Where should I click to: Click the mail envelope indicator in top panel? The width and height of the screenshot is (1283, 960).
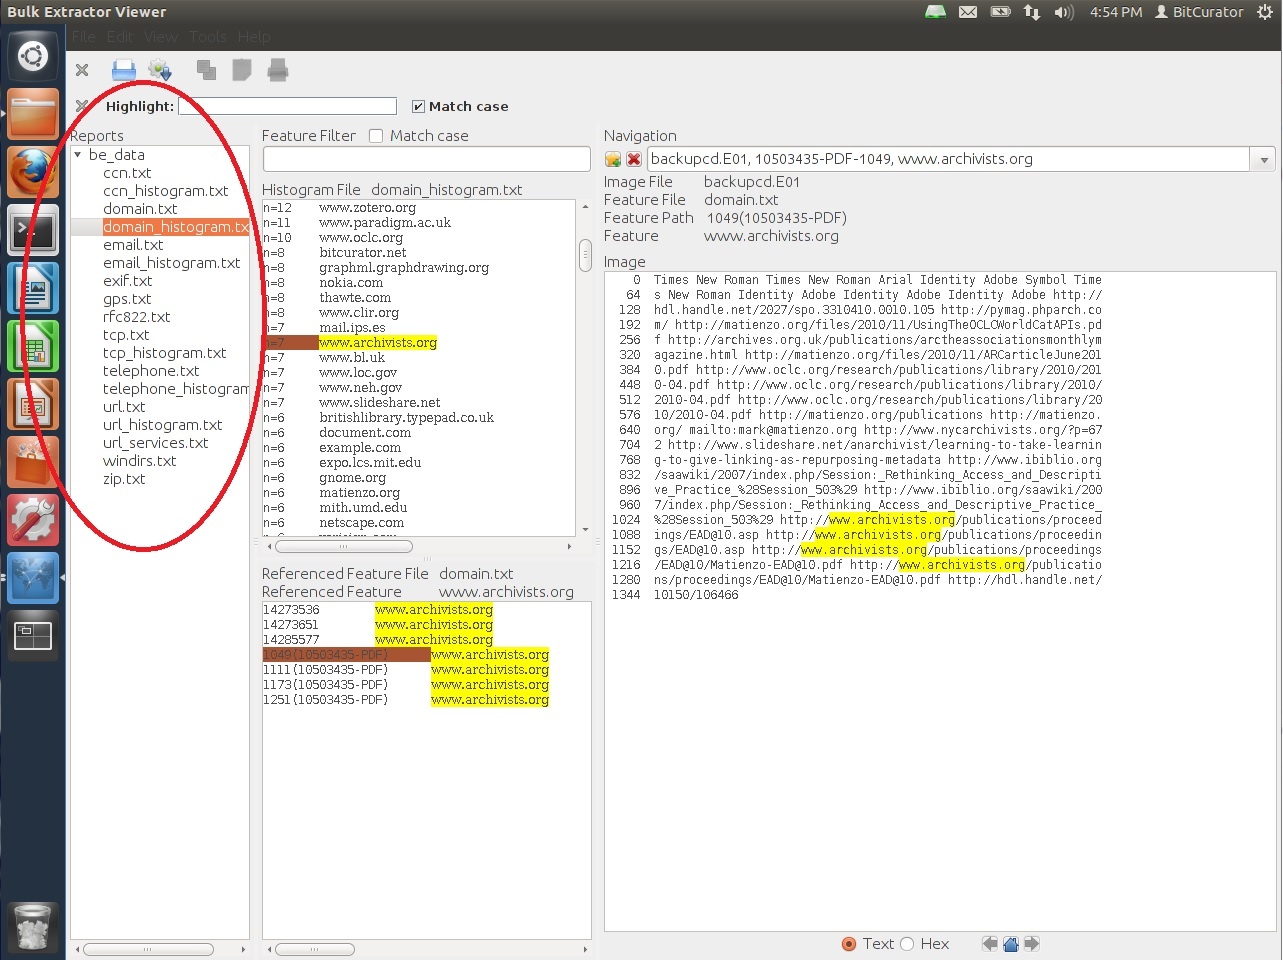pos(968,12)
